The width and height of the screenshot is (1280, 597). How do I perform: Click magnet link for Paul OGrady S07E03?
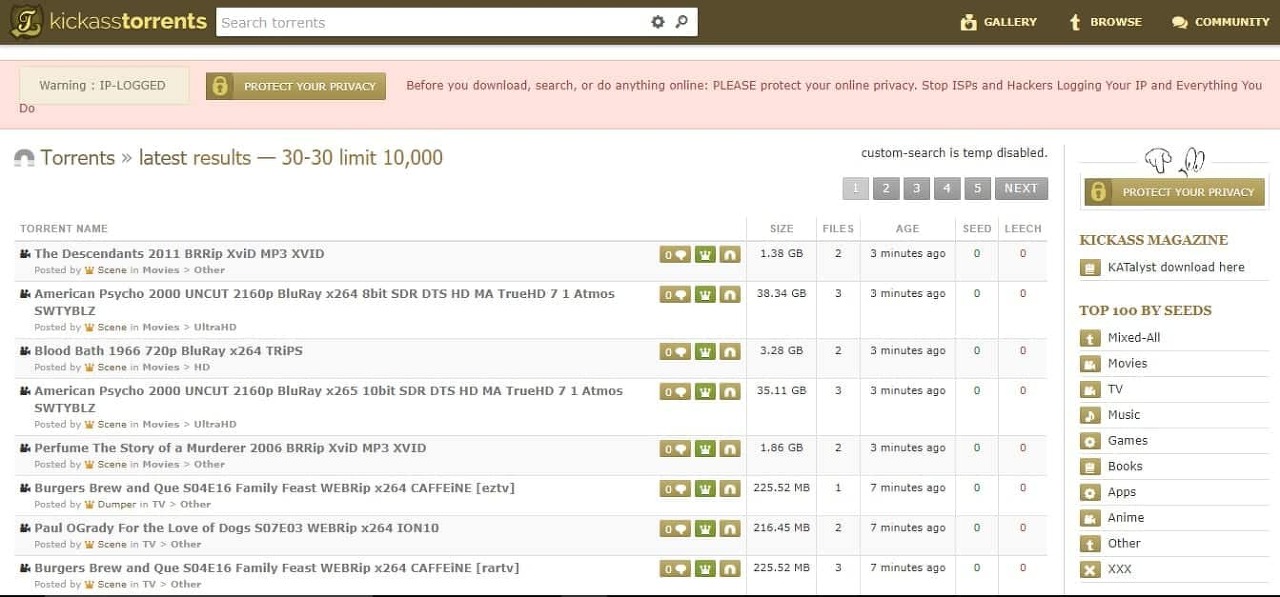point(730,529)
